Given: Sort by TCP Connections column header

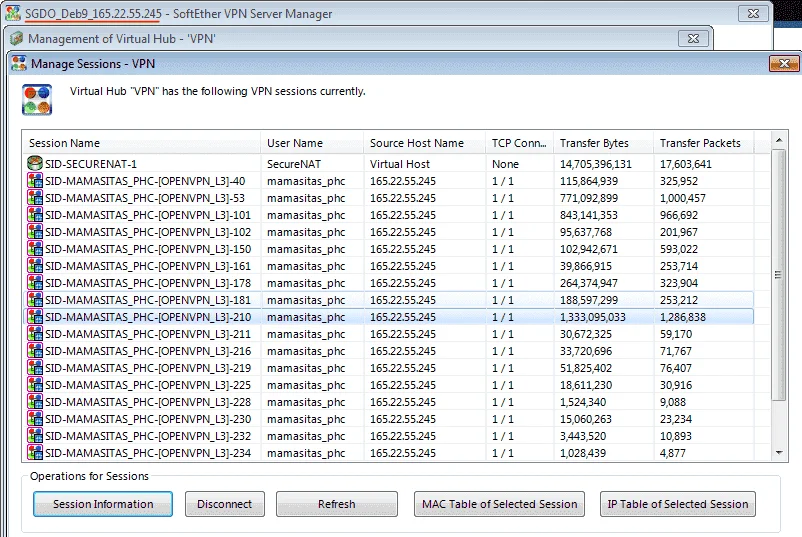Looking at the screenshot, I should tap(520, 143).
